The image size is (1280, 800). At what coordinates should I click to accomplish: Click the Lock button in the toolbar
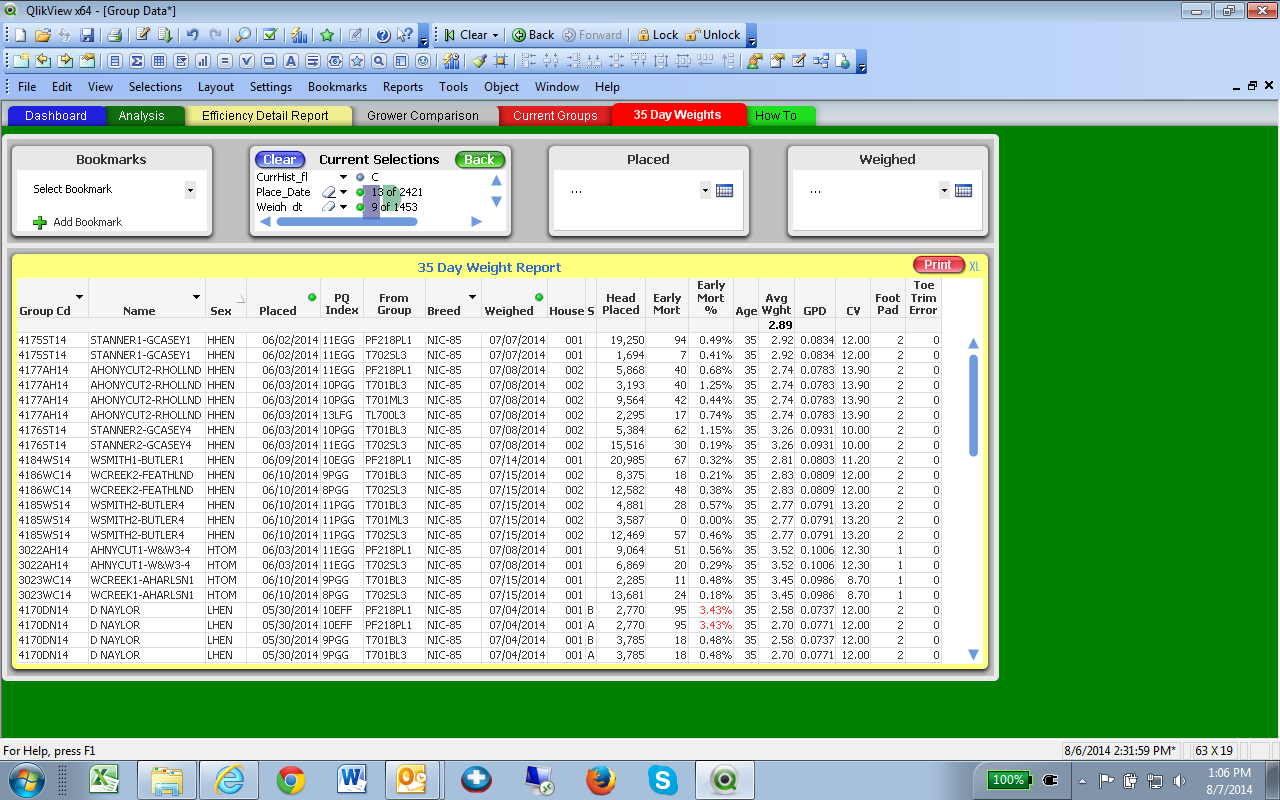coord(658,35)
